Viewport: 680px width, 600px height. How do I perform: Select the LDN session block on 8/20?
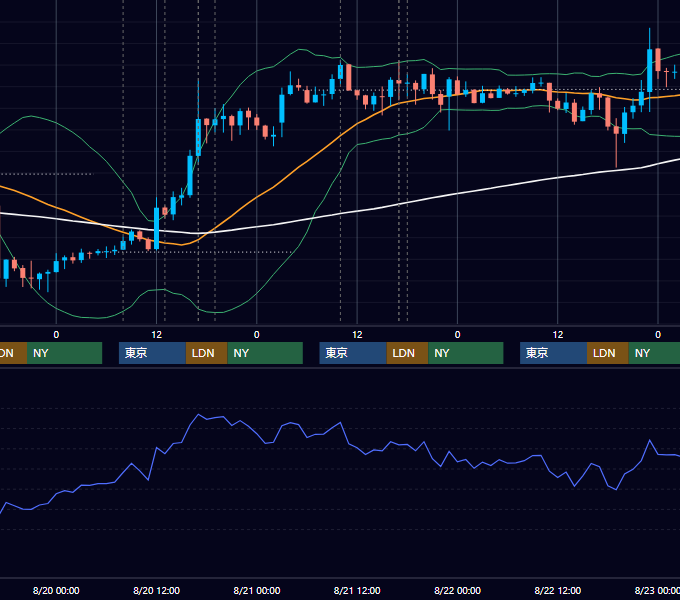(x=206, y=353)
